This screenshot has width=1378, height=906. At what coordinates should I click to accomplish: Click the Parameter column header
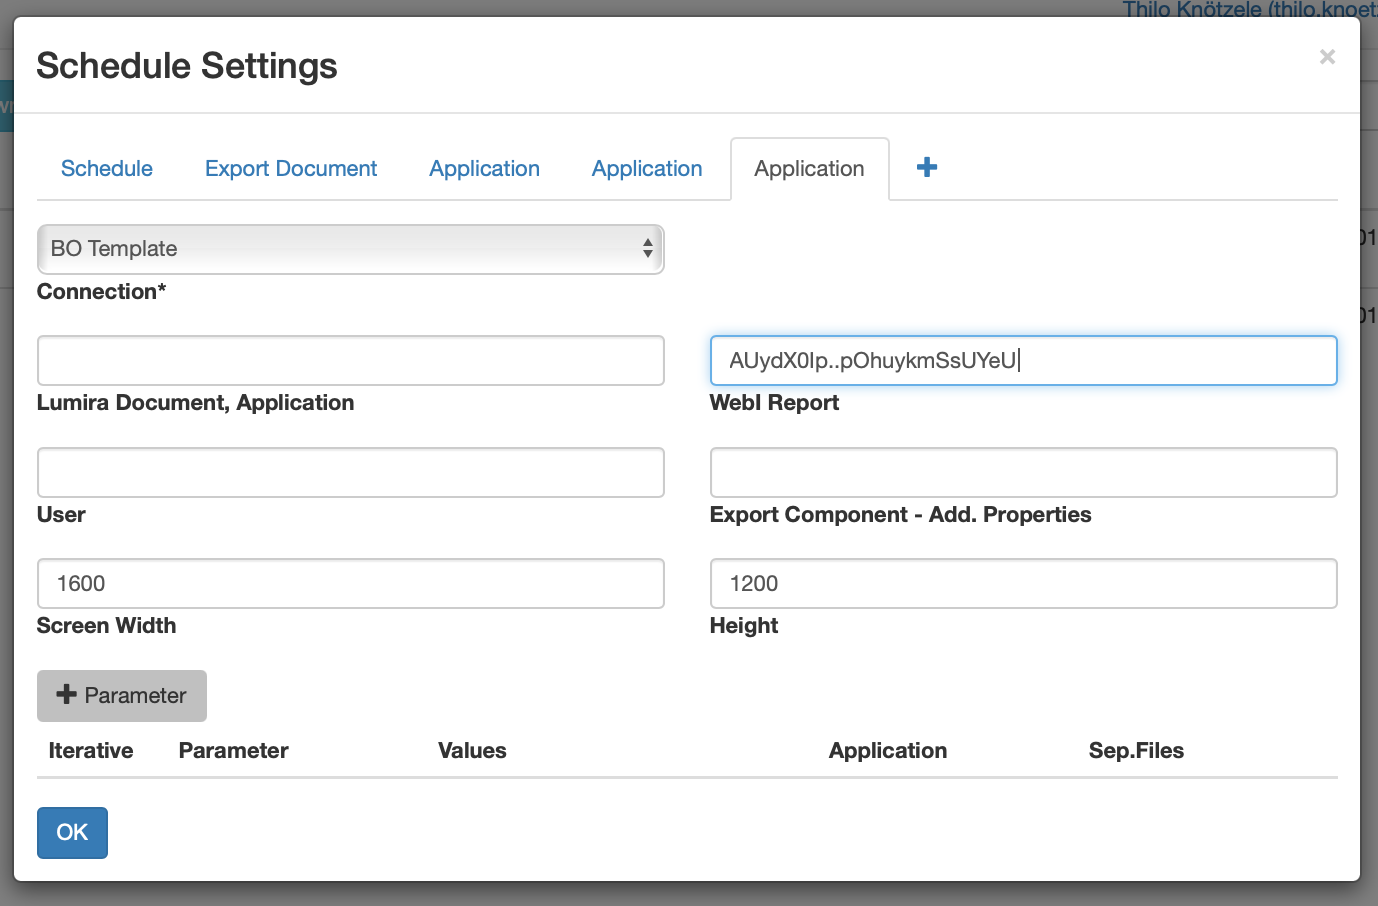(x=234, y=751)
